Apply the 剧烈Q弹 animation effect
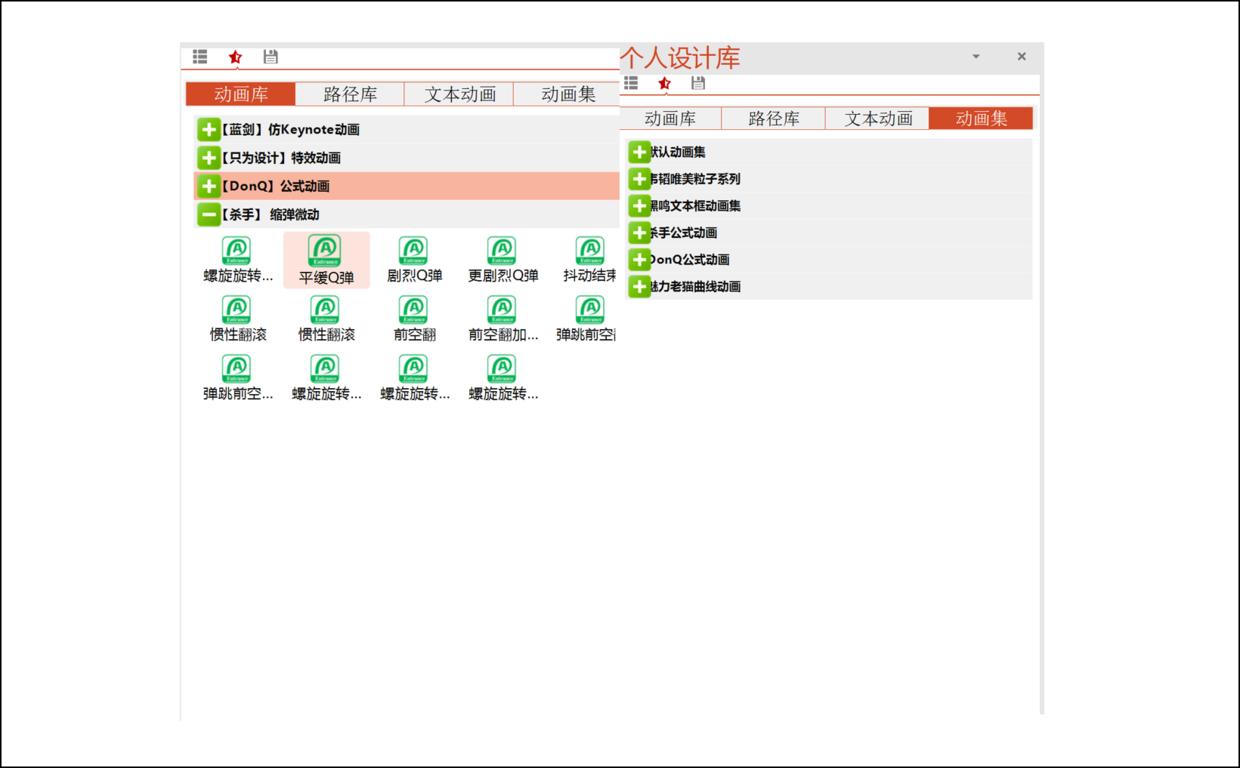The image size is (1240, 768). point(413,251)
